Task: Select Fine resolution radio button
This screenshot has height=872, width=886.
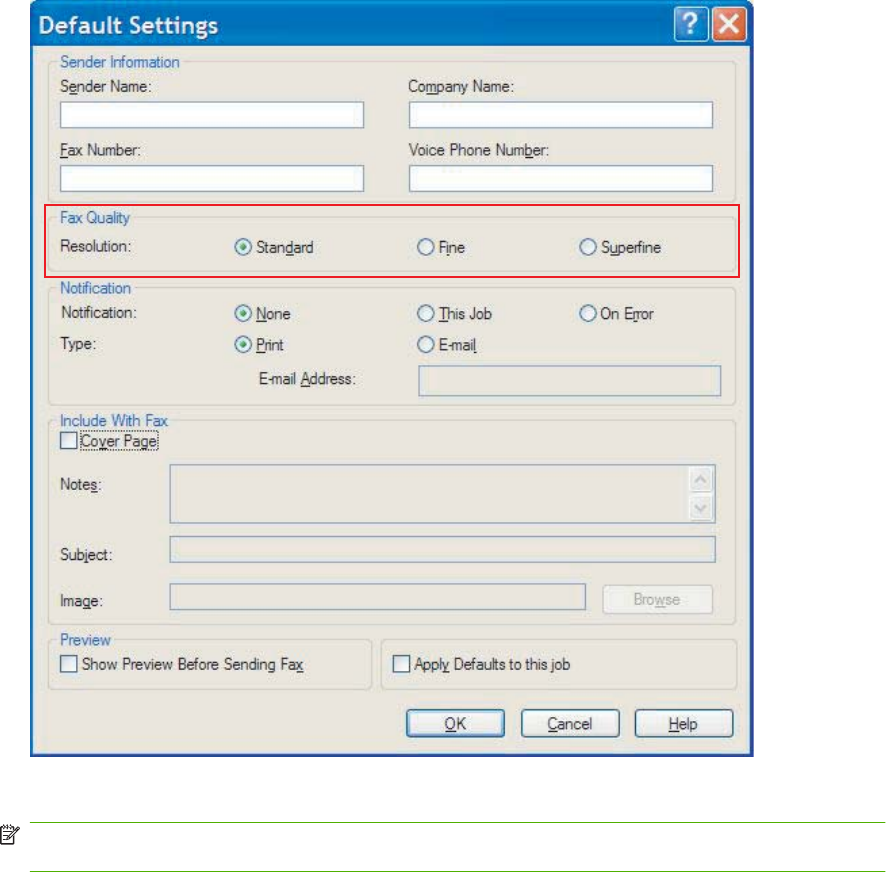Action: coord(425,248)
